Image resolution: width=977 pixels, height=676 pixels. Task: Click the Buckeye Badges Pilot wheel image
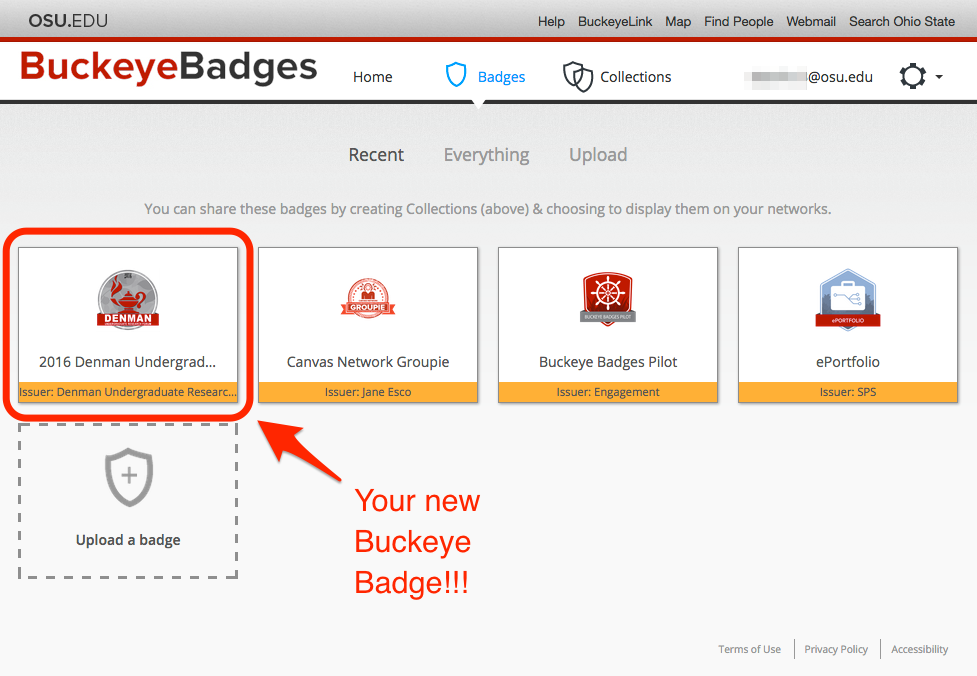point(608,298)
